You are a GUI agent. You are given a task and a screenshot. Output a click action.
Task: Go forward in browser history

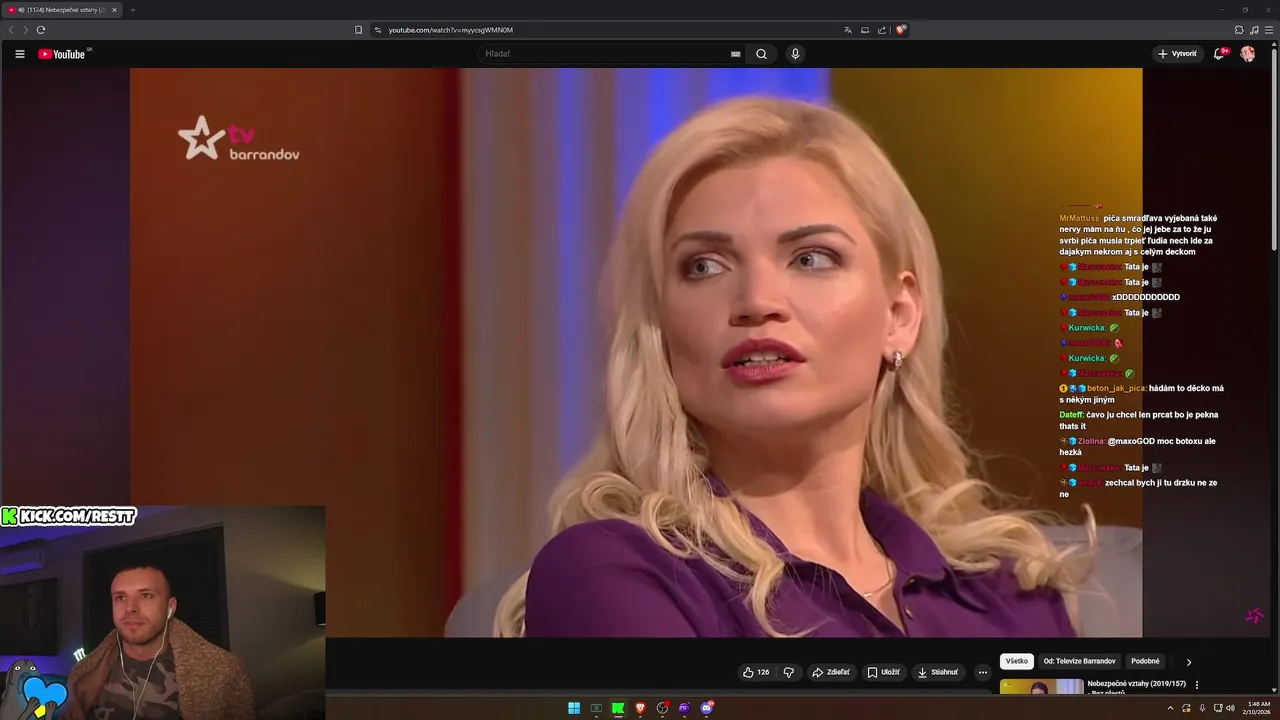click(25, 30)
